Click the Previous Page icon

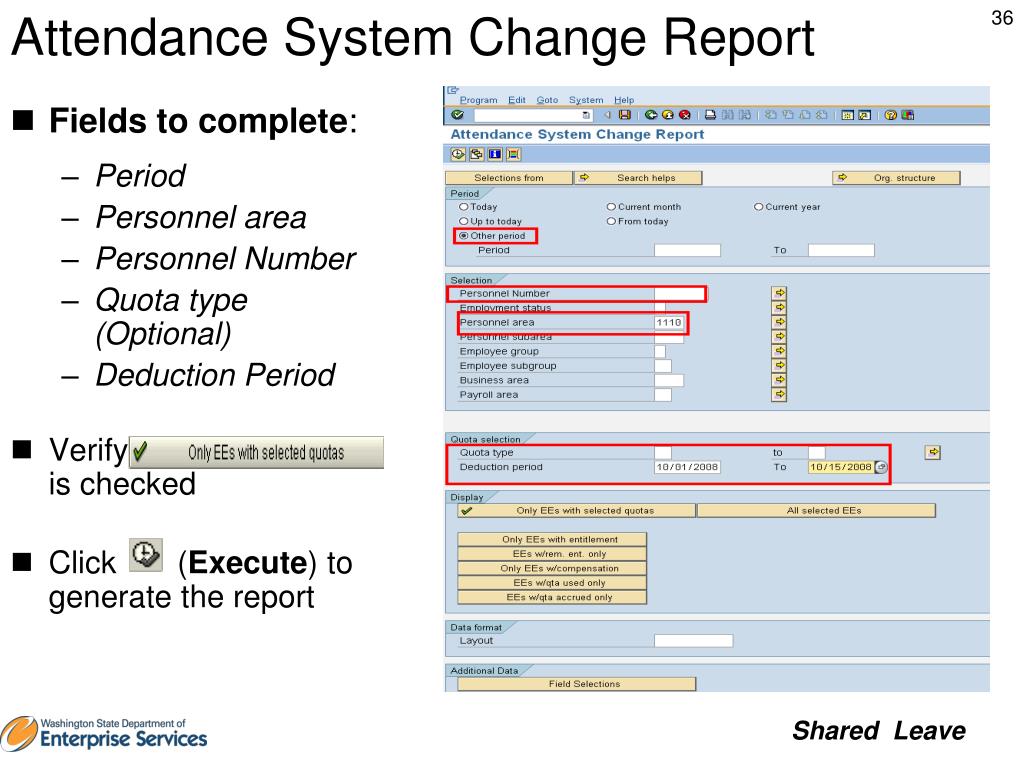pyautogui.click(x=788, y=115)
